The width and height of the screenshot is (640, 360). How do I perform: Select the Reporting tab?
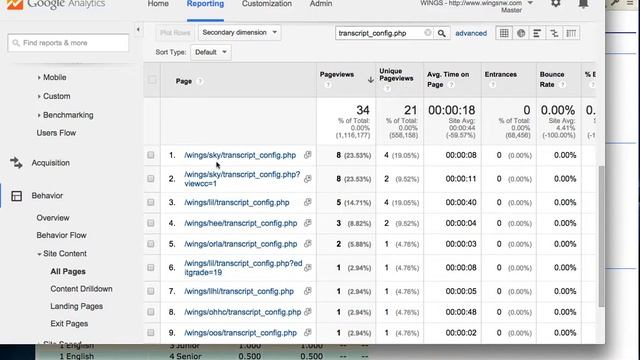tap(205, 4)
